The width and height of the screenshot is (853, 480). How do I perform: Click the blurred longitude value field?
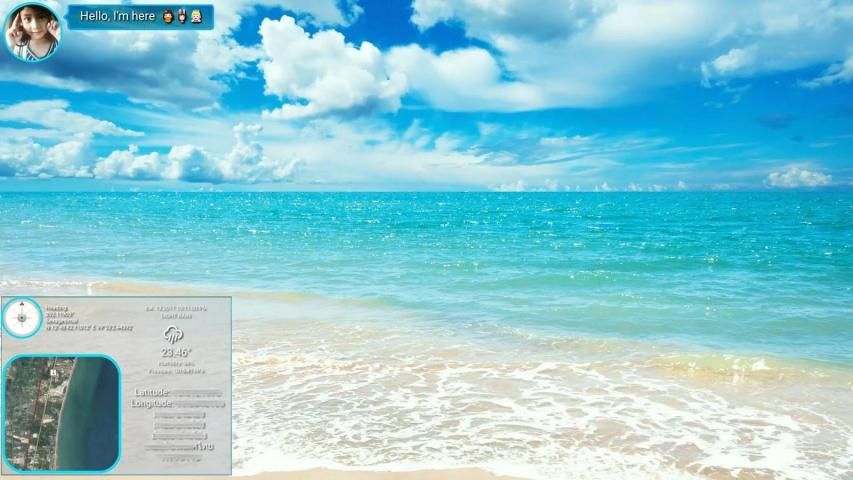click(201, 405)
